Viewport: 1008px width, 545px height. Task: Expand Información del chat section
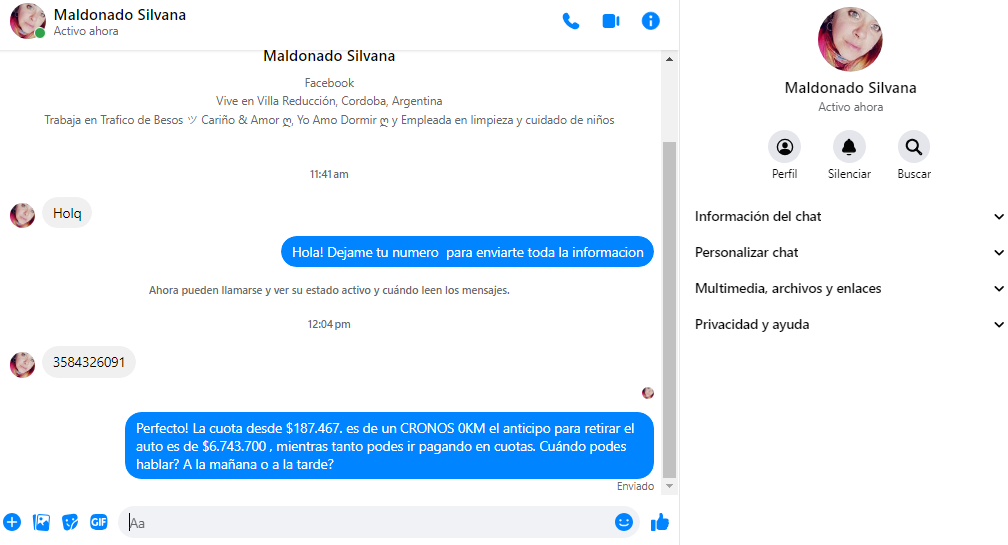tap(849, 217)
